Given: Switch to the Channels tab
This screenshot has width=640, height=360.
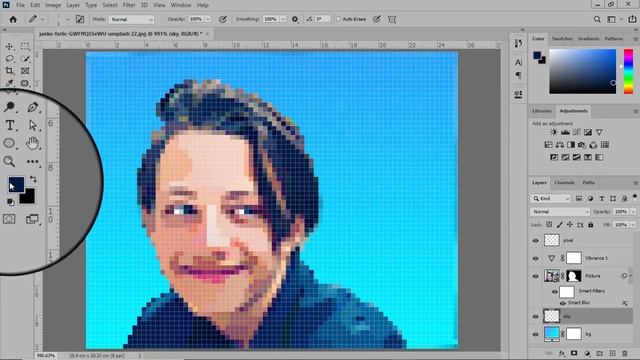Looking at the screenshot, I should (564, 183).
